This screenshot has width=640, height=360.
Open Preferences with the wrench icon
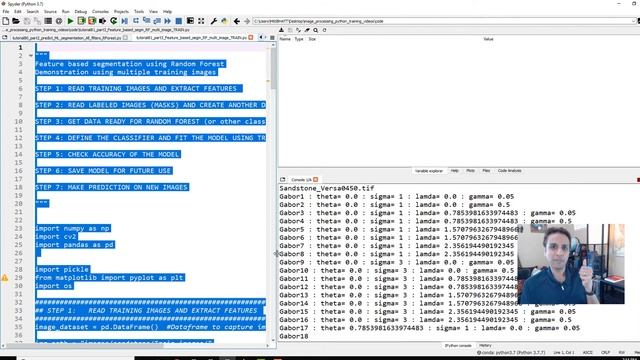(x=213, y=21)
